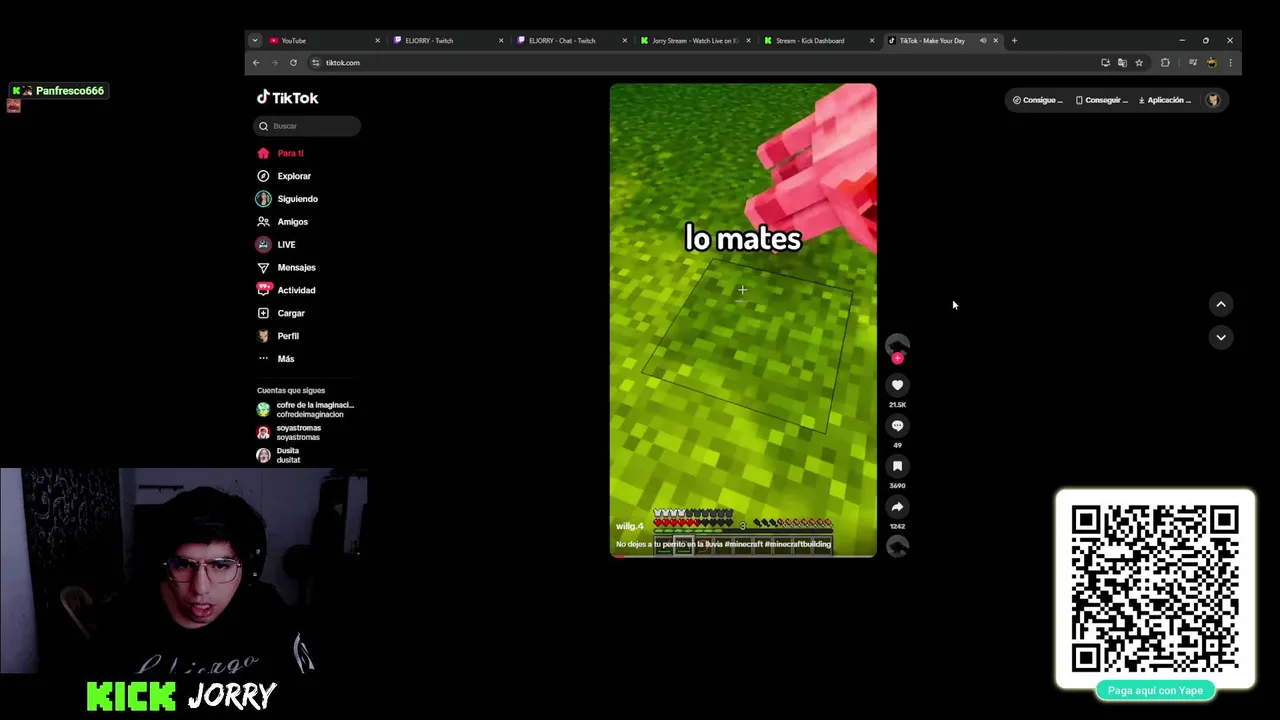Click the Minecraft video player
Screen dimensions: 1280x720
point(743,320)
